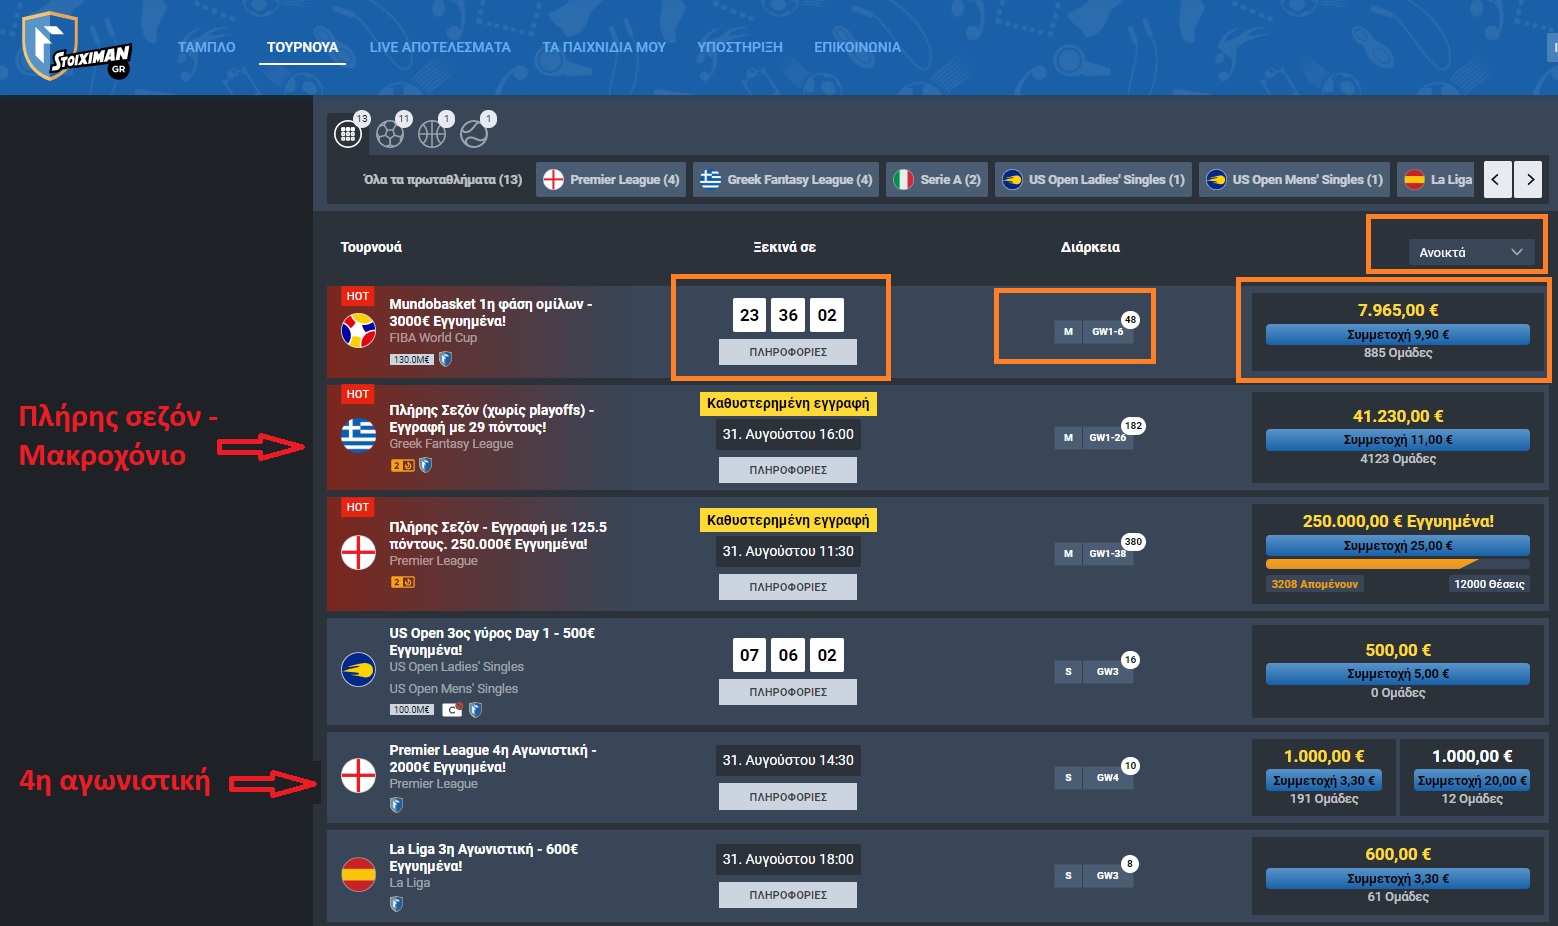Click the GW1-6 duration badge
The height and width of the screenshot is (926, 1558).
click(1108, 332)
